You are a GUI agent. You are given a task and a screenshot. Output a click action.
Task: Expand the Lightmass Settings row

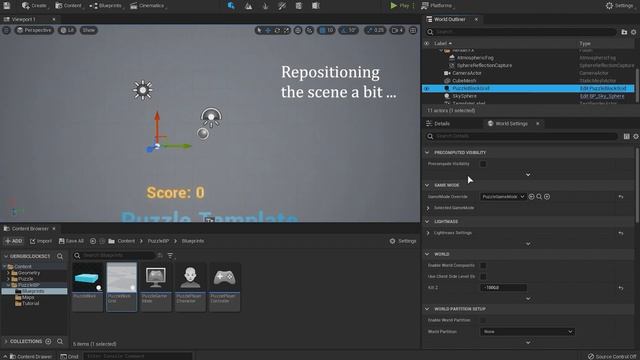pos(428,233)
